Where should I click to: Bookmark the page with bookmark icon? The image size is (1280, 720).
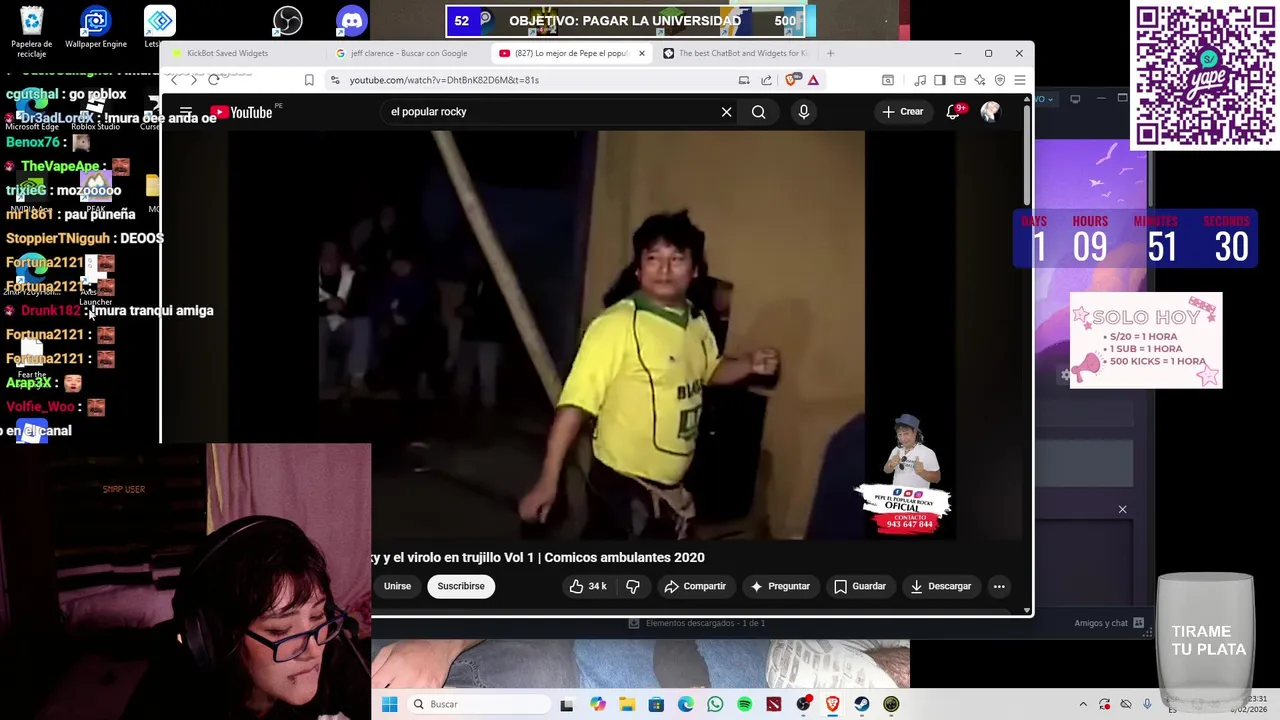(x=309, y=80)
